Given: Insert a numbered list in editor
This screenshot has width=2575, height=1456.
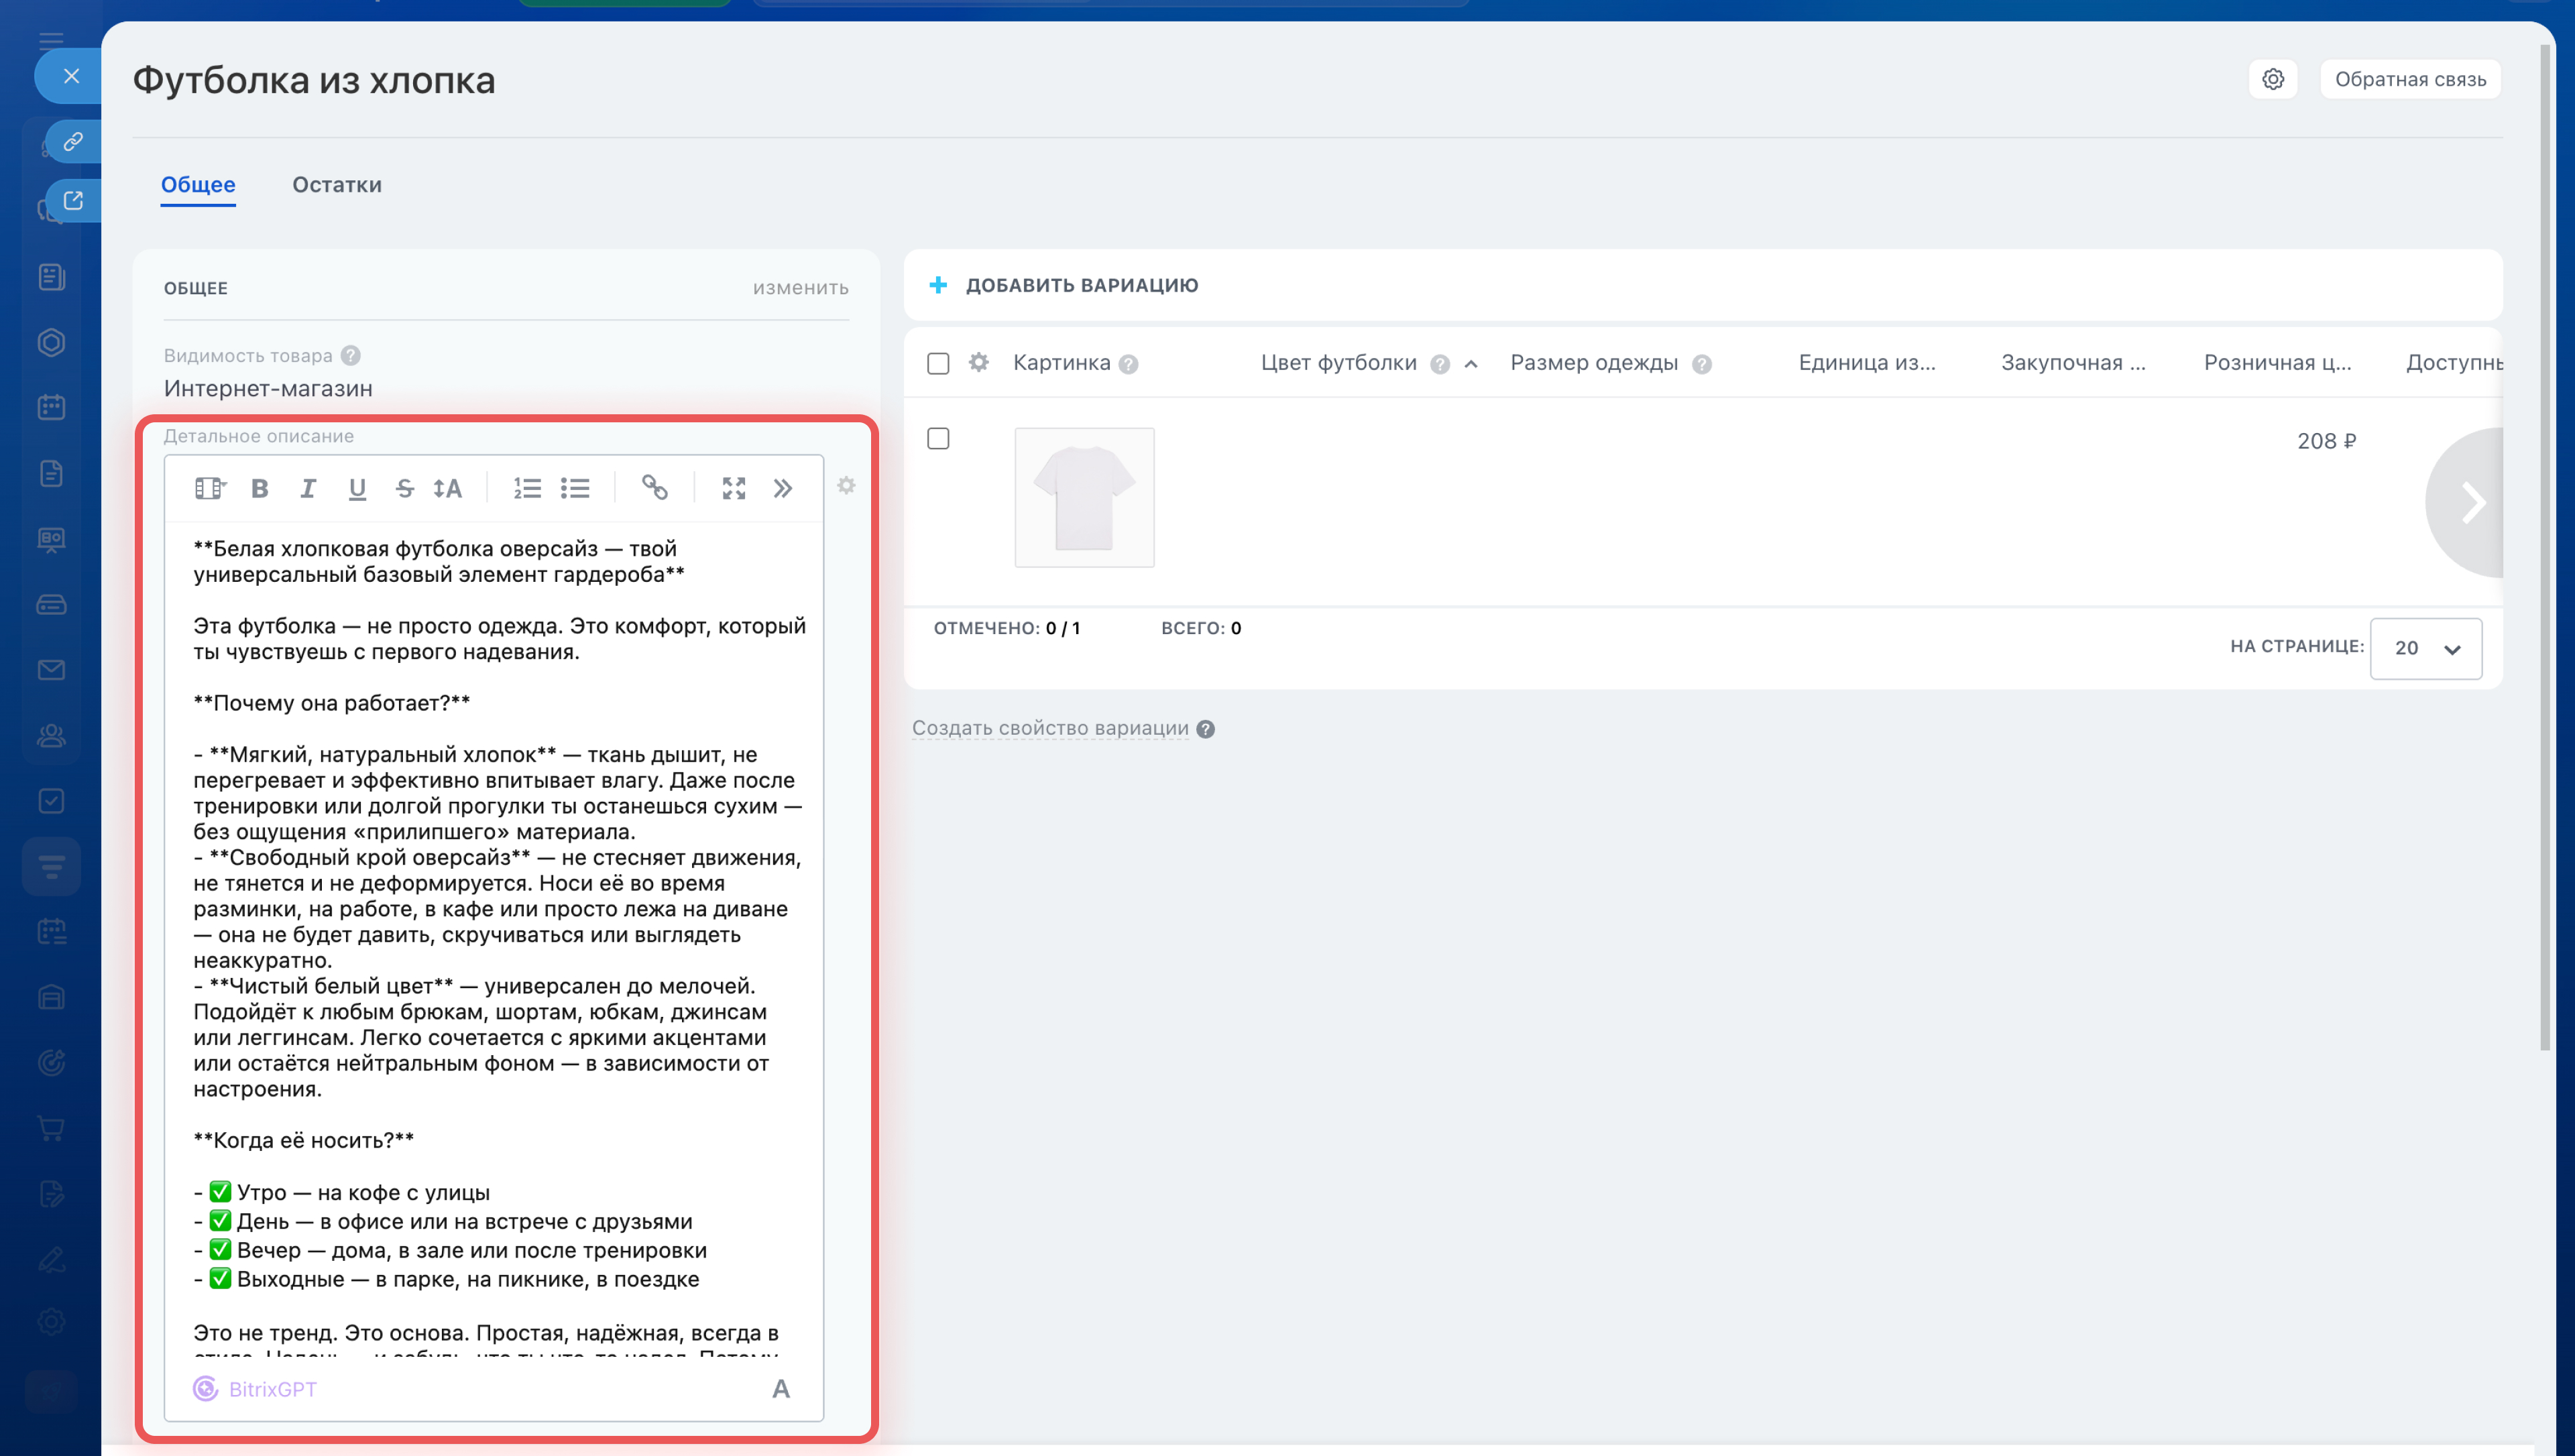Looking at the screenshot, I should point(527,488).
